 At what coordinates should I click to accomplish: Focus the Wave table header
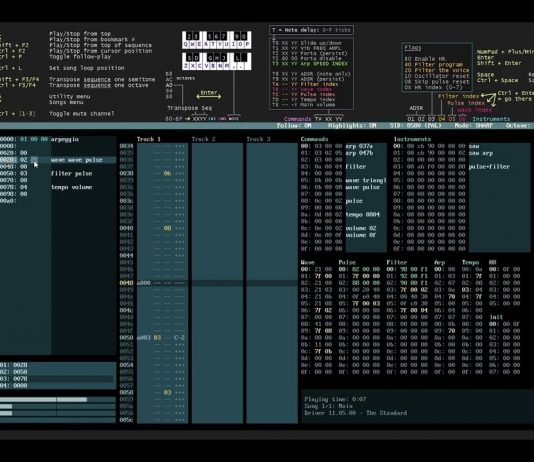(x=307, y=262)
